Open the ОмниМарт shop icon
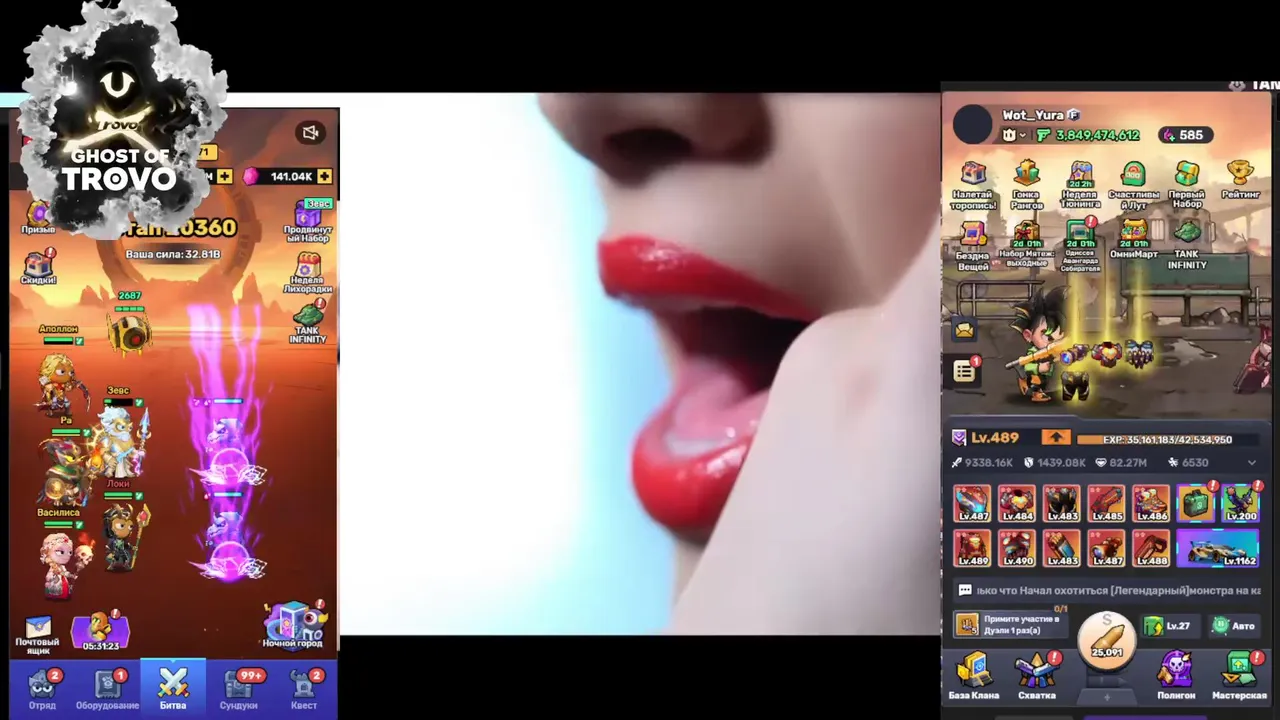Viewport: 1280px width, 720px height. 1133,241
